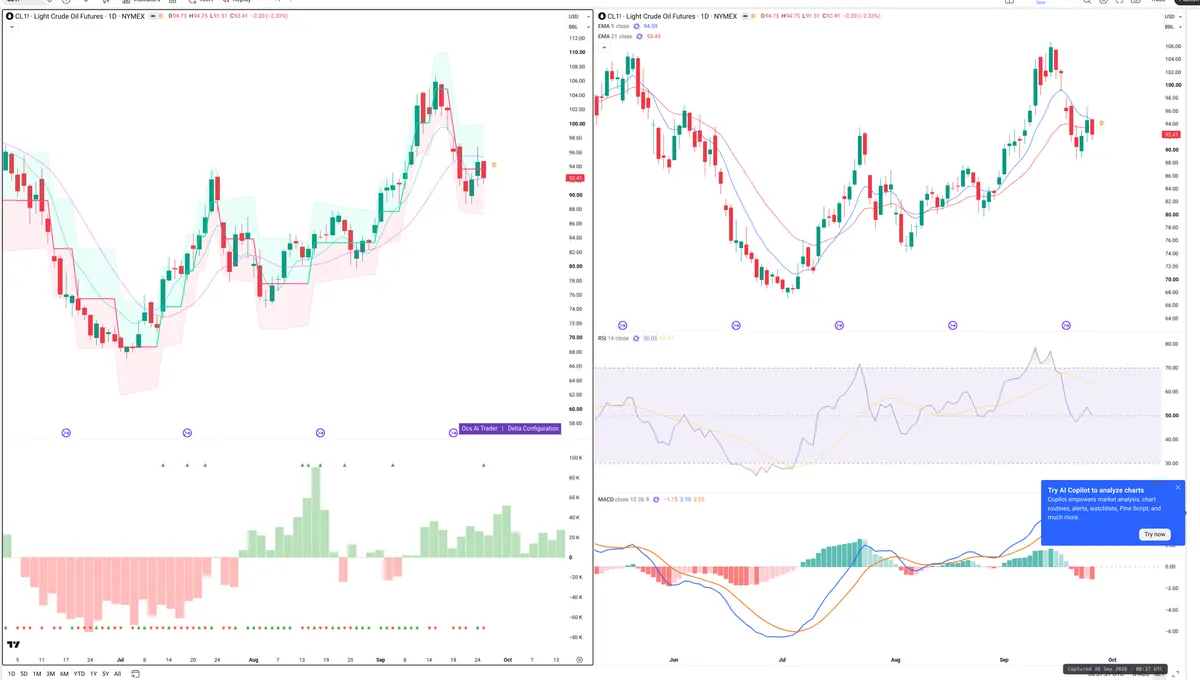Select the 1D time range
Image resolution: width=1200 pixels, height=680 pixels.
(x=12, y=674)
